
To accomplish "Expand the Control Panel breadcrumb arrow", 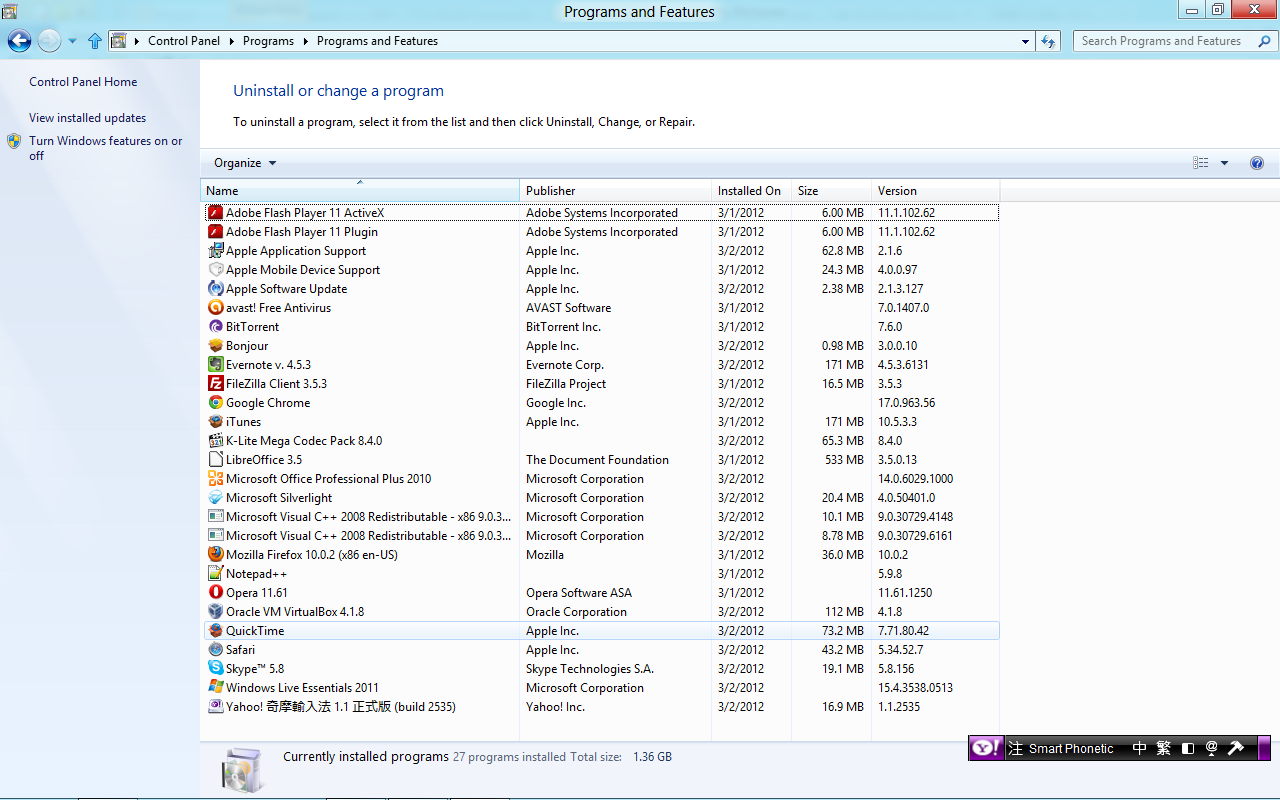I will coord(231,41).
